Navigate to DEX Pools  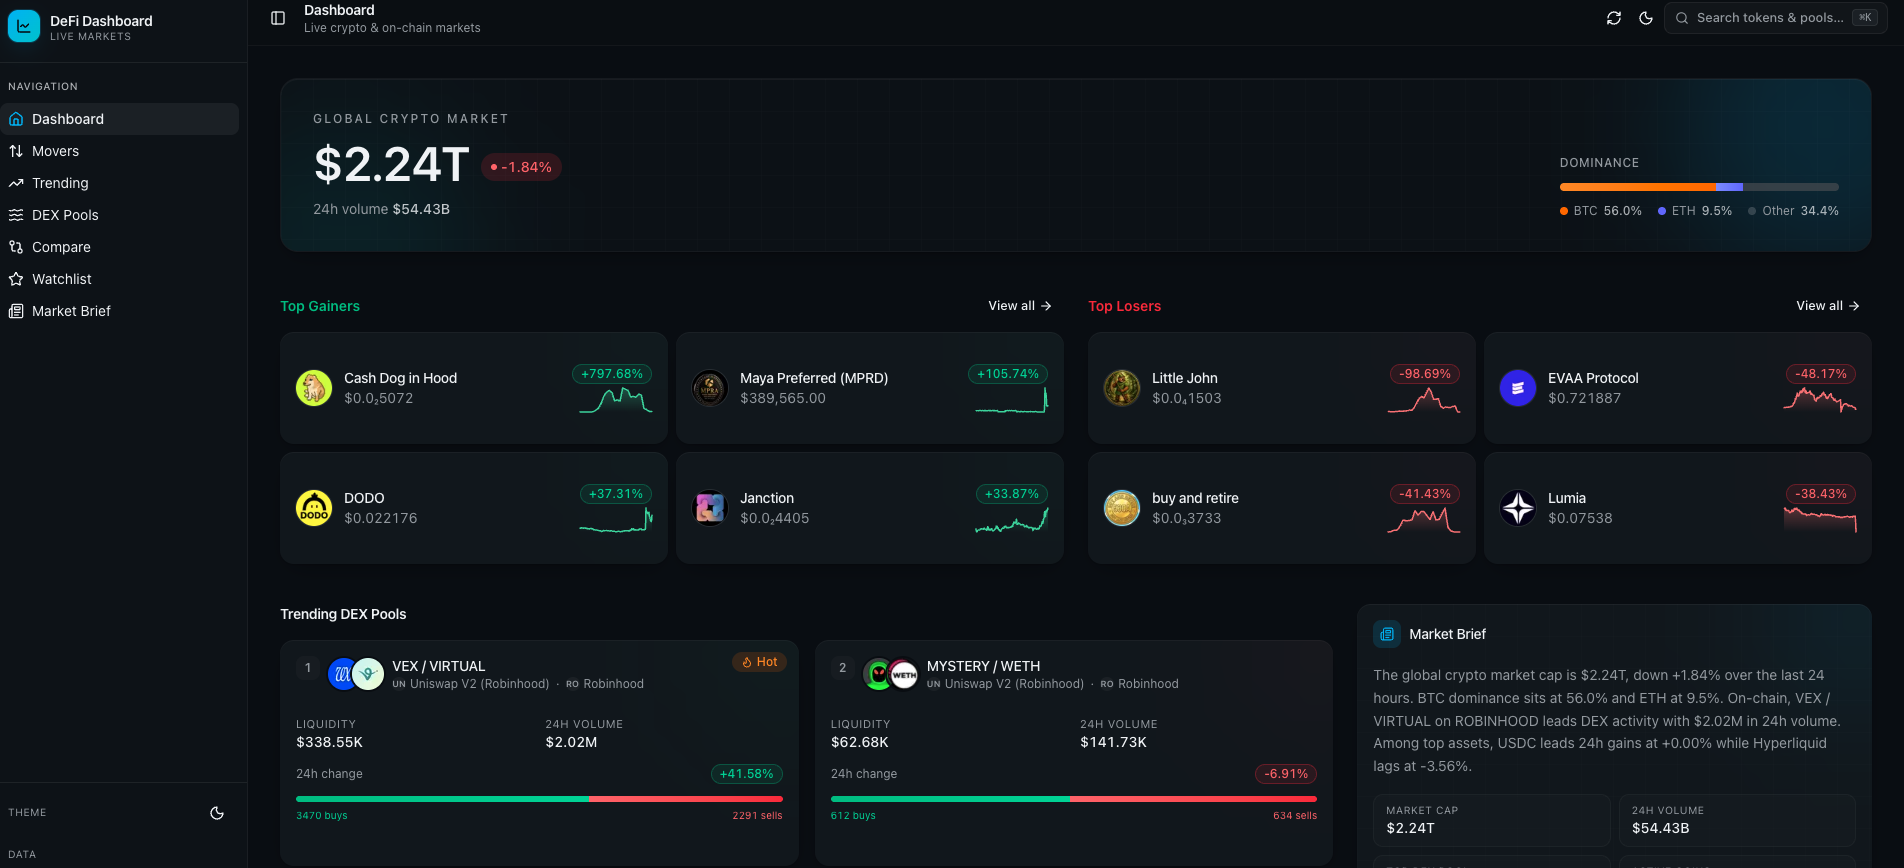(119, 215)
